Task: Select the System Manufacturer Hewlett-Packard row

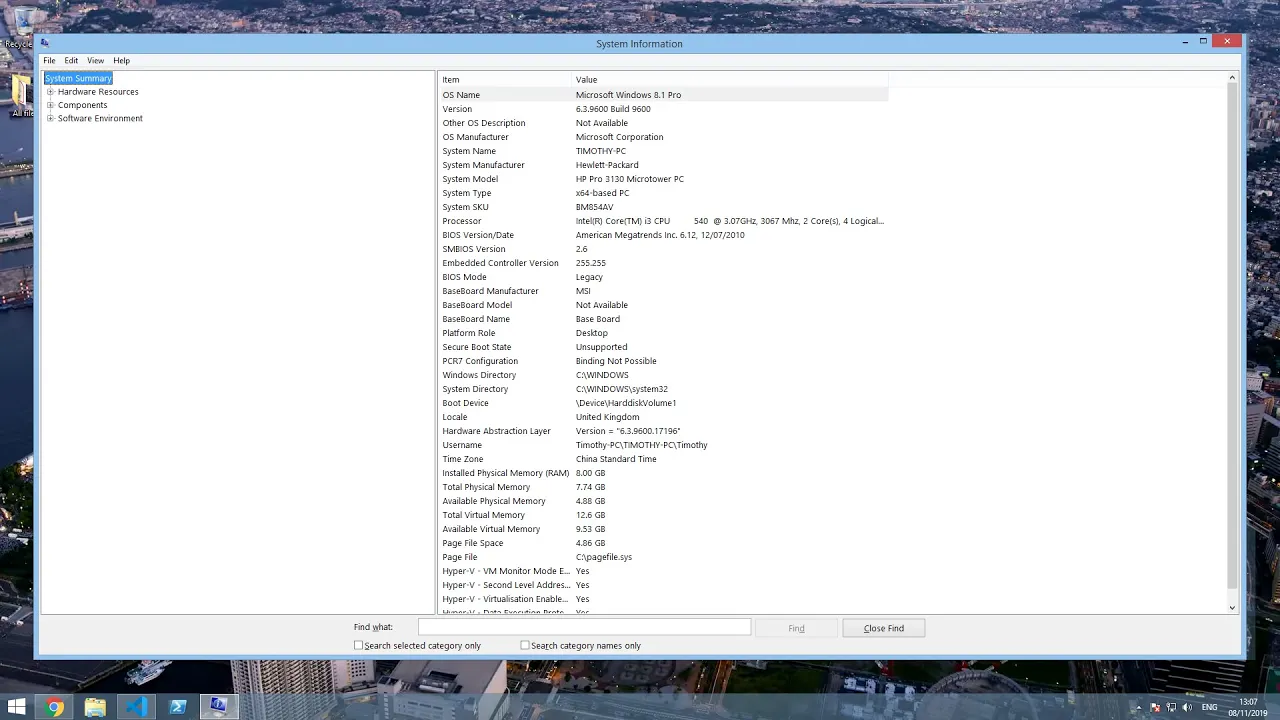Action: coord(663,165)
